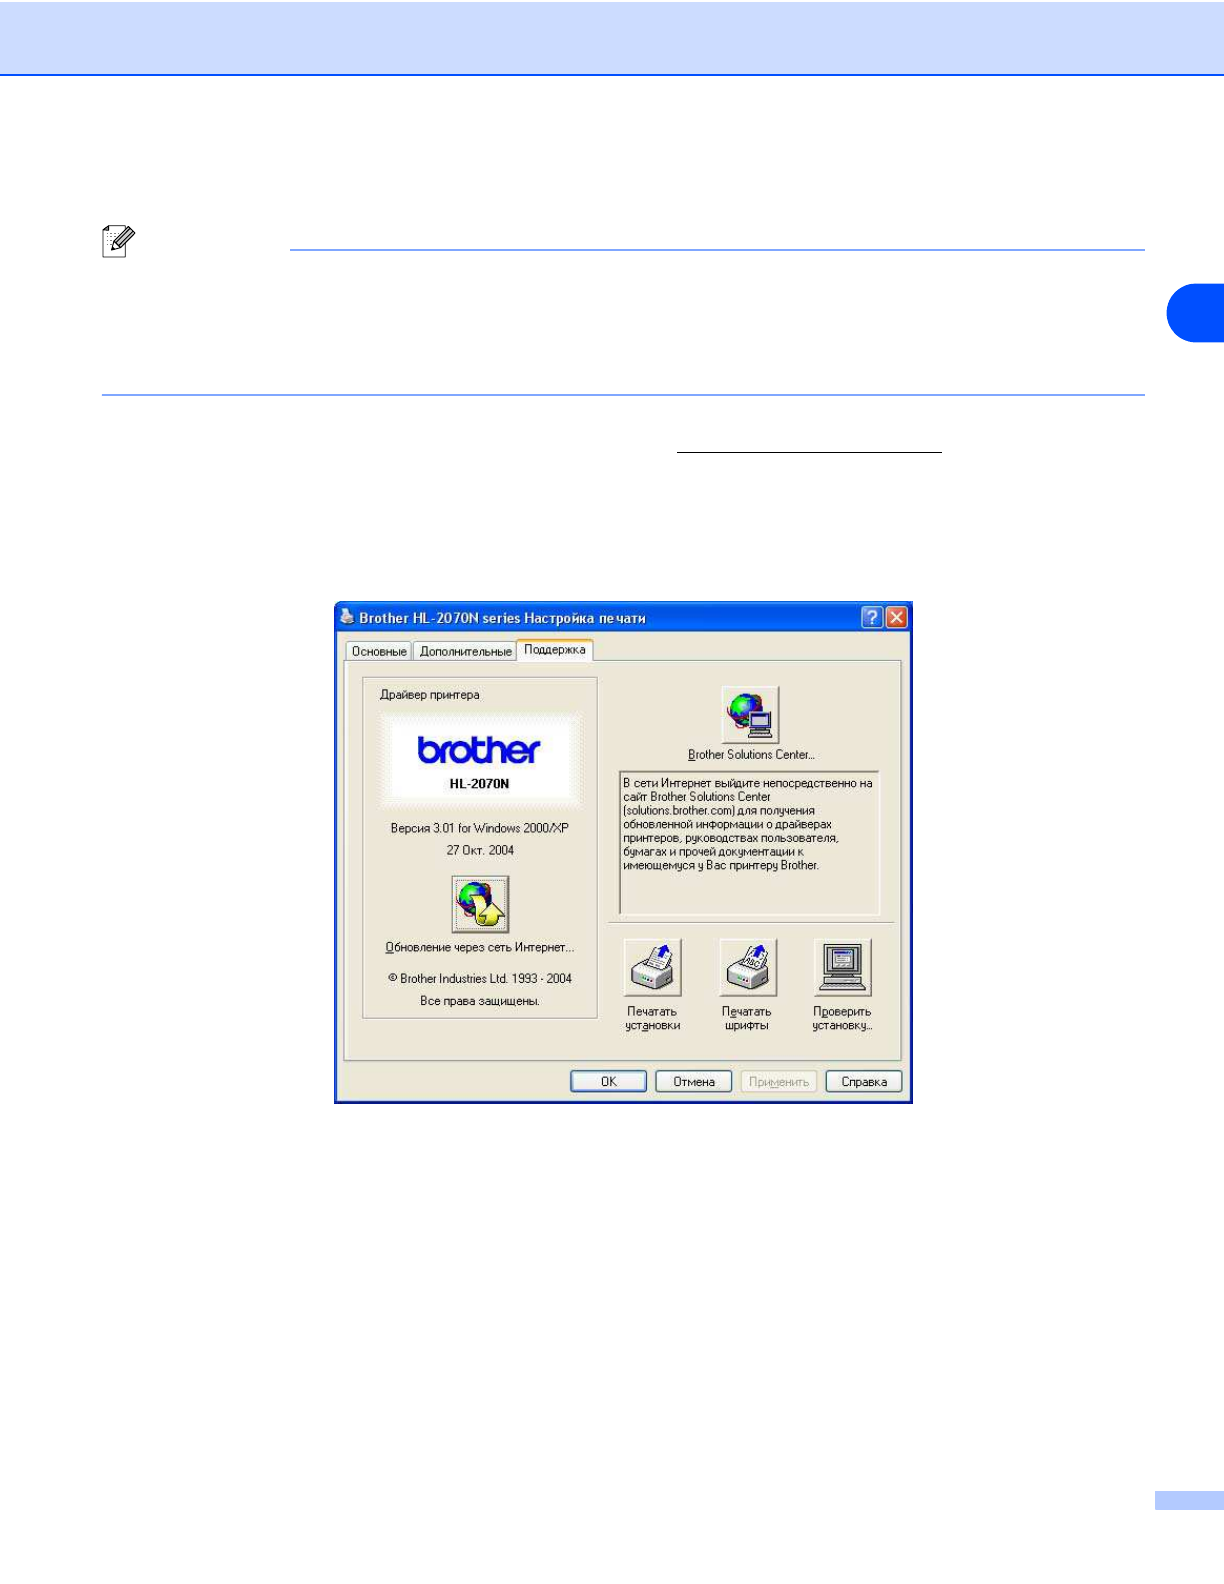Screen dimensions: 1224x1584
Task: Click the Internet update globe icon
Action: pos(480,904)
